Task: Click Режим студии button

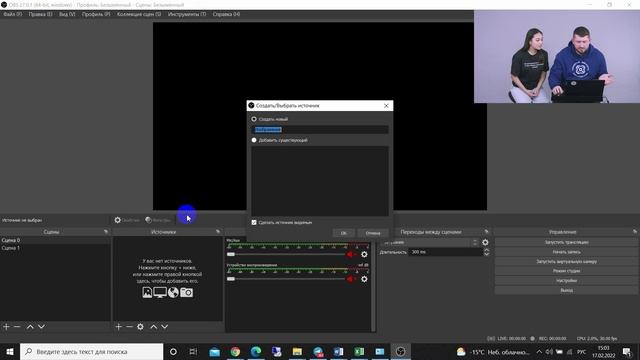Action: (x=566, y=271)
